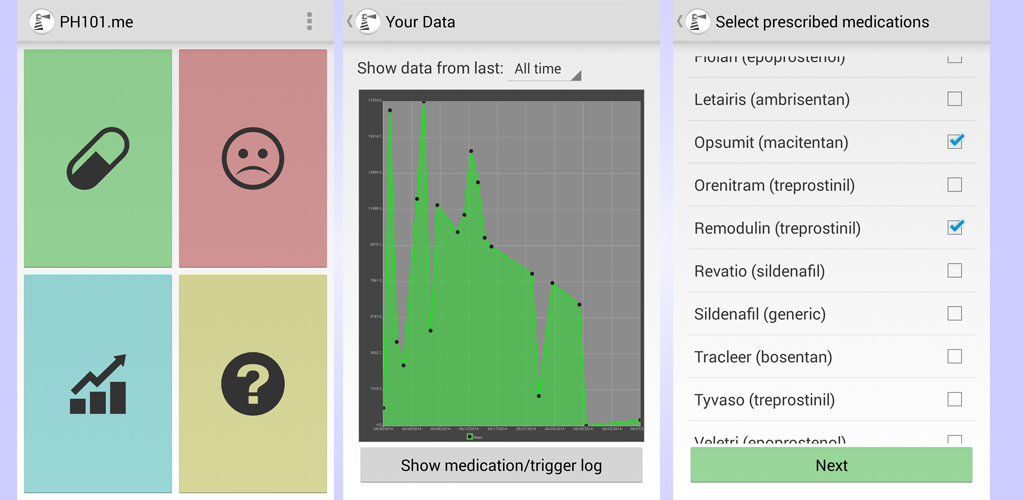Check the Tyvaso (treprostinil) checkbox
This screenshot has height=500, width=1024.
click(955, 399)
